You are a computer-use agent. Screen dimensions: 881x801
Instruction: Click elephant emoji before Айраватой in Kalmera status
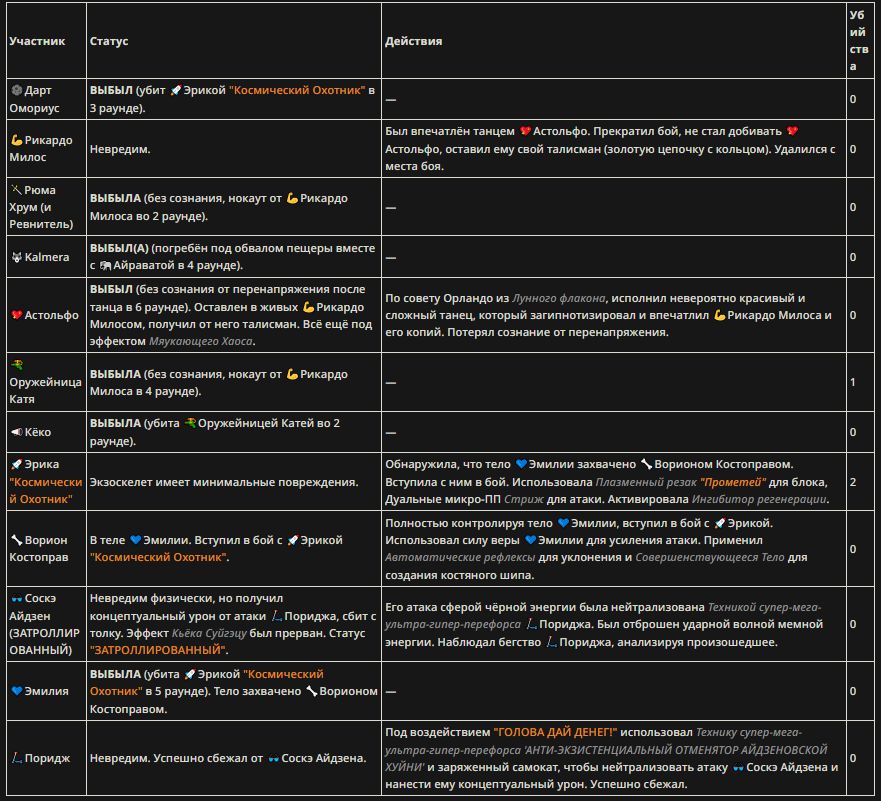[105, 266]
